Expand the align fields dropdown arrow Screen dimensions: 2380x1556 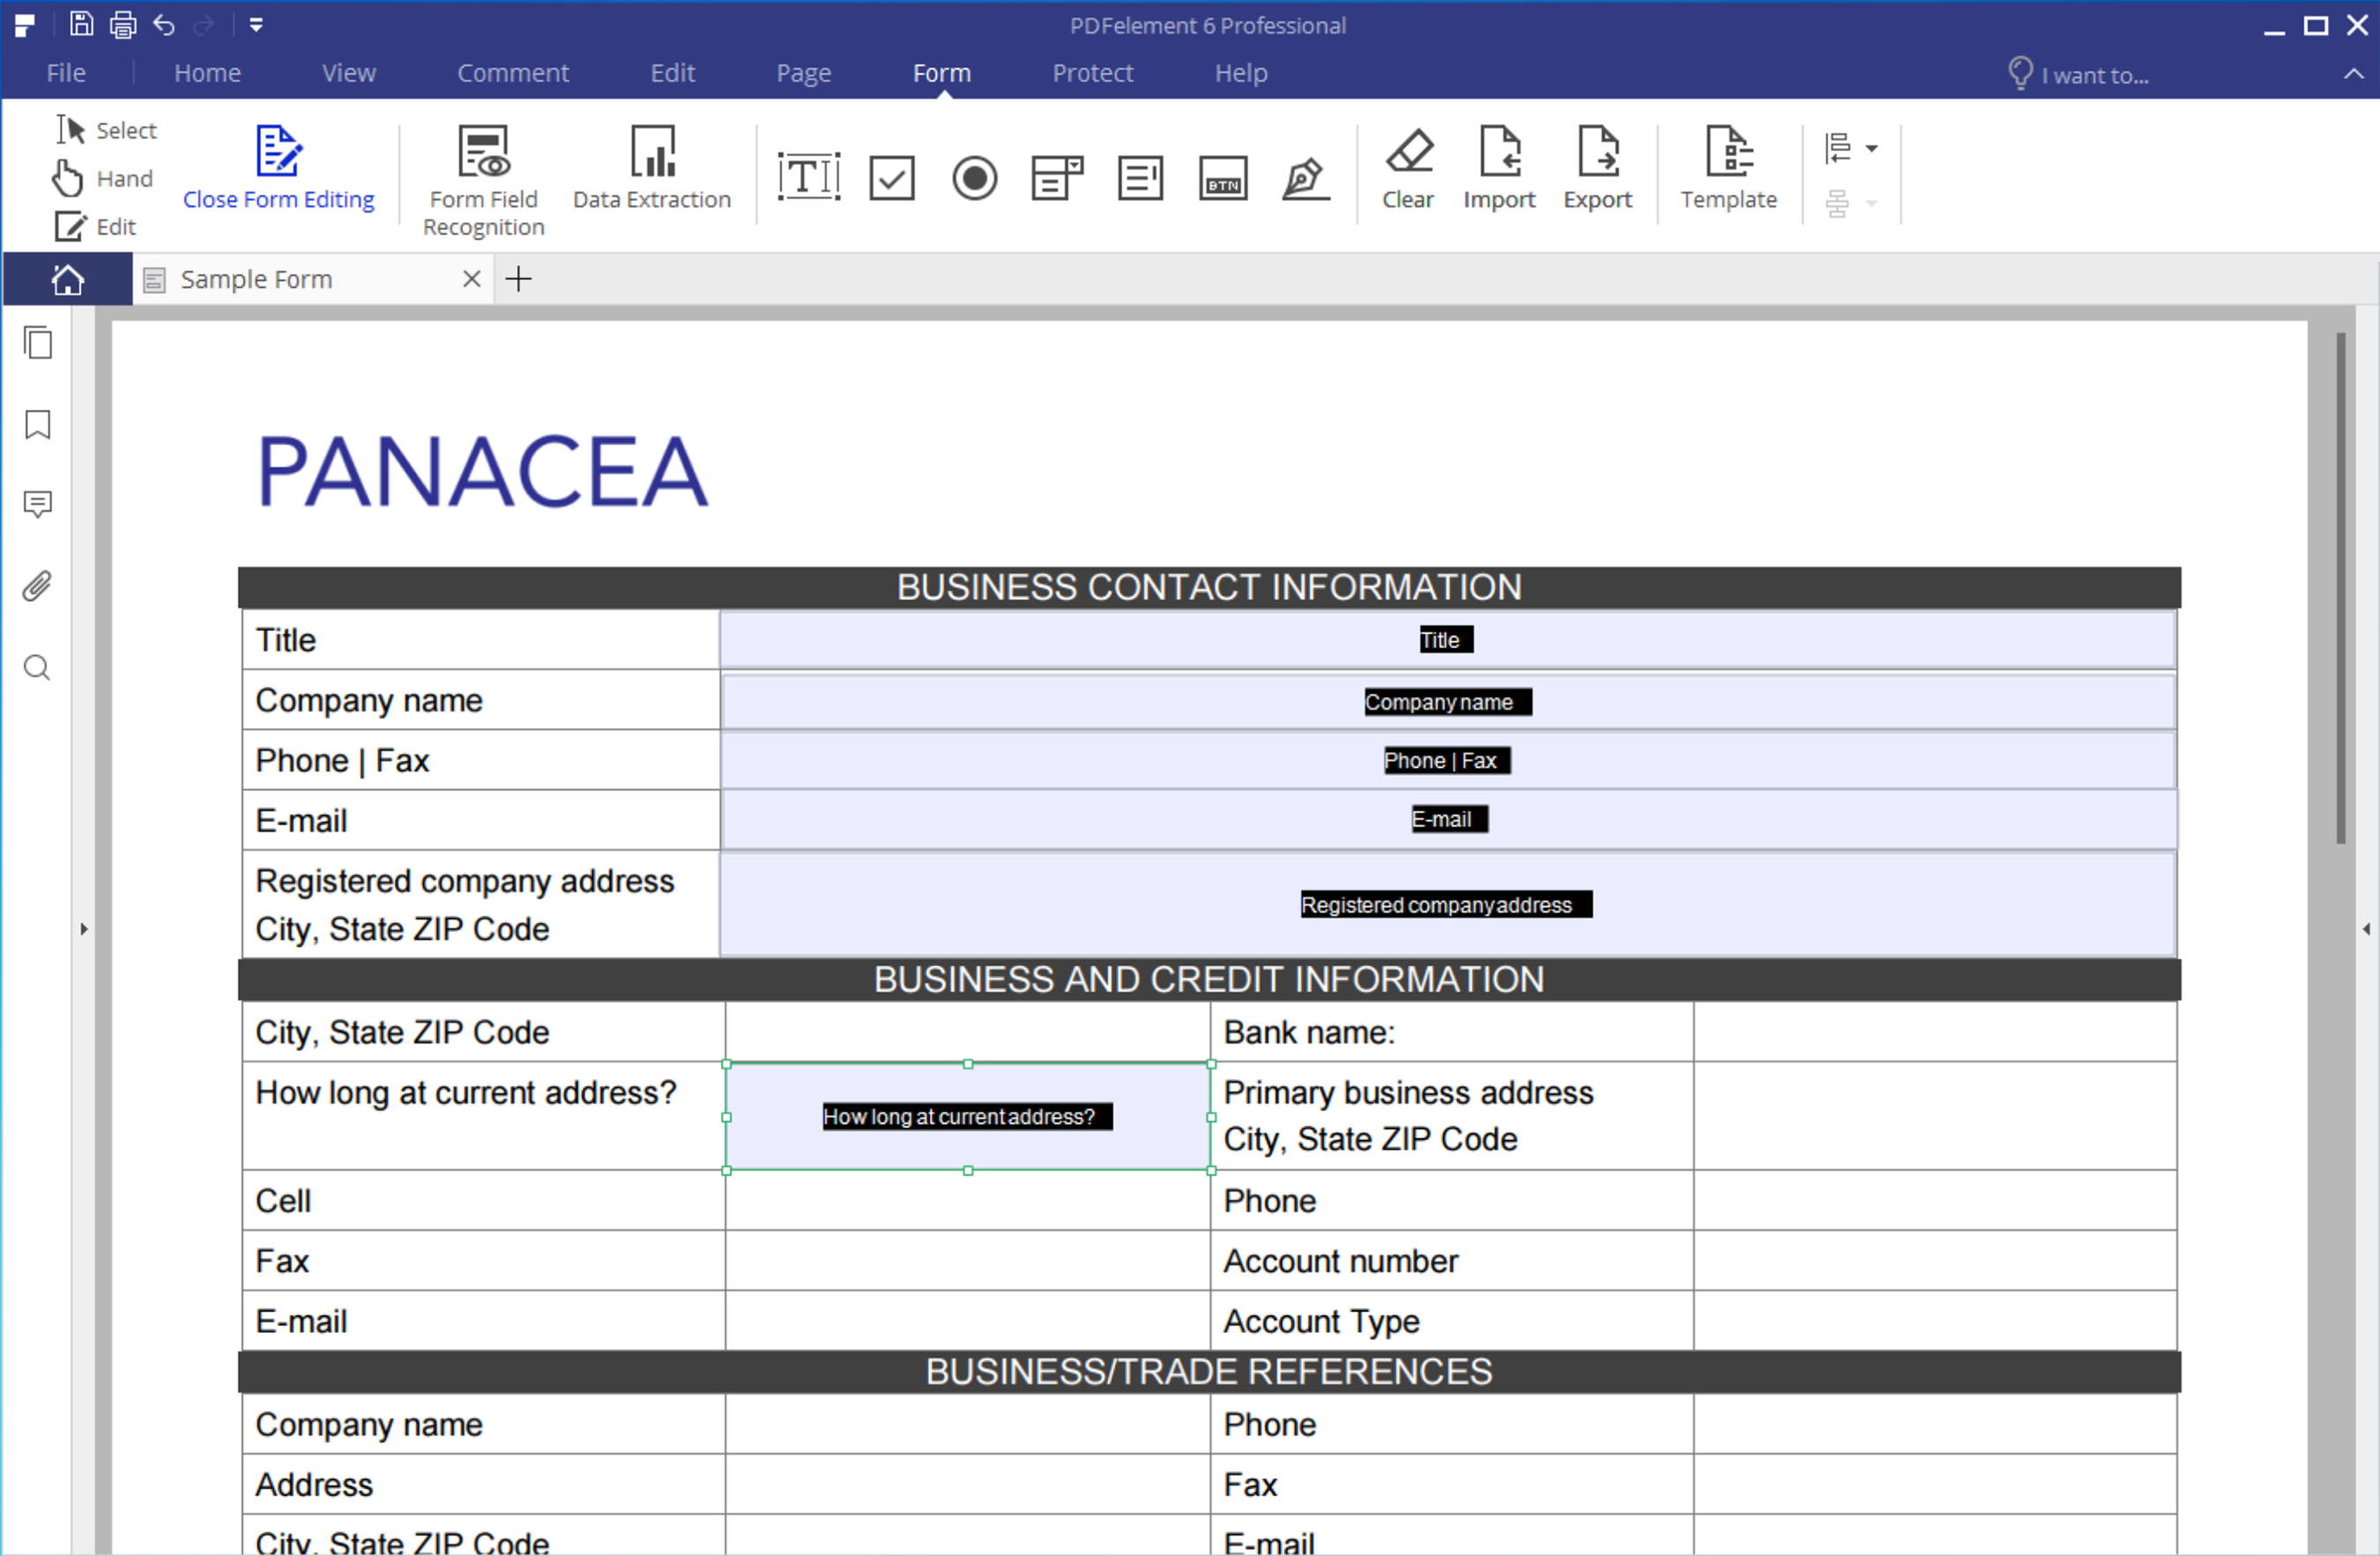1872,149
